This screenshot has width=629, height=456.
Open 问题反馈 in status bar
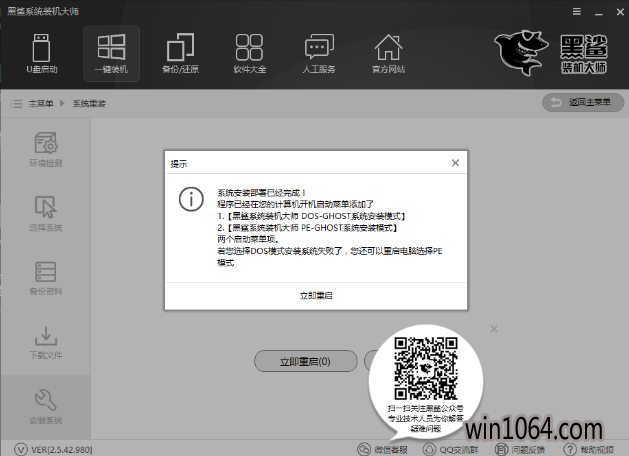[x=520, y=450]
